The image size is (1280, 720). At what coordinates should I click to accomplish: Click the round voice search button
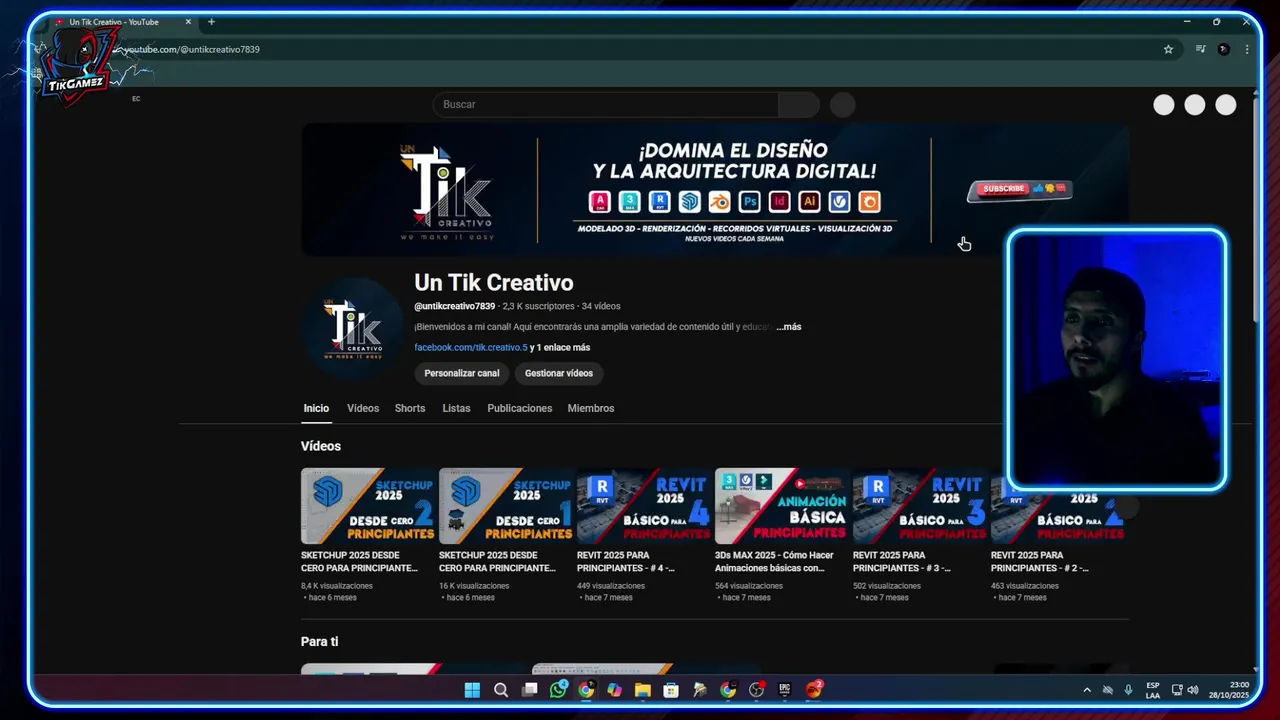(x=843, y=104)
